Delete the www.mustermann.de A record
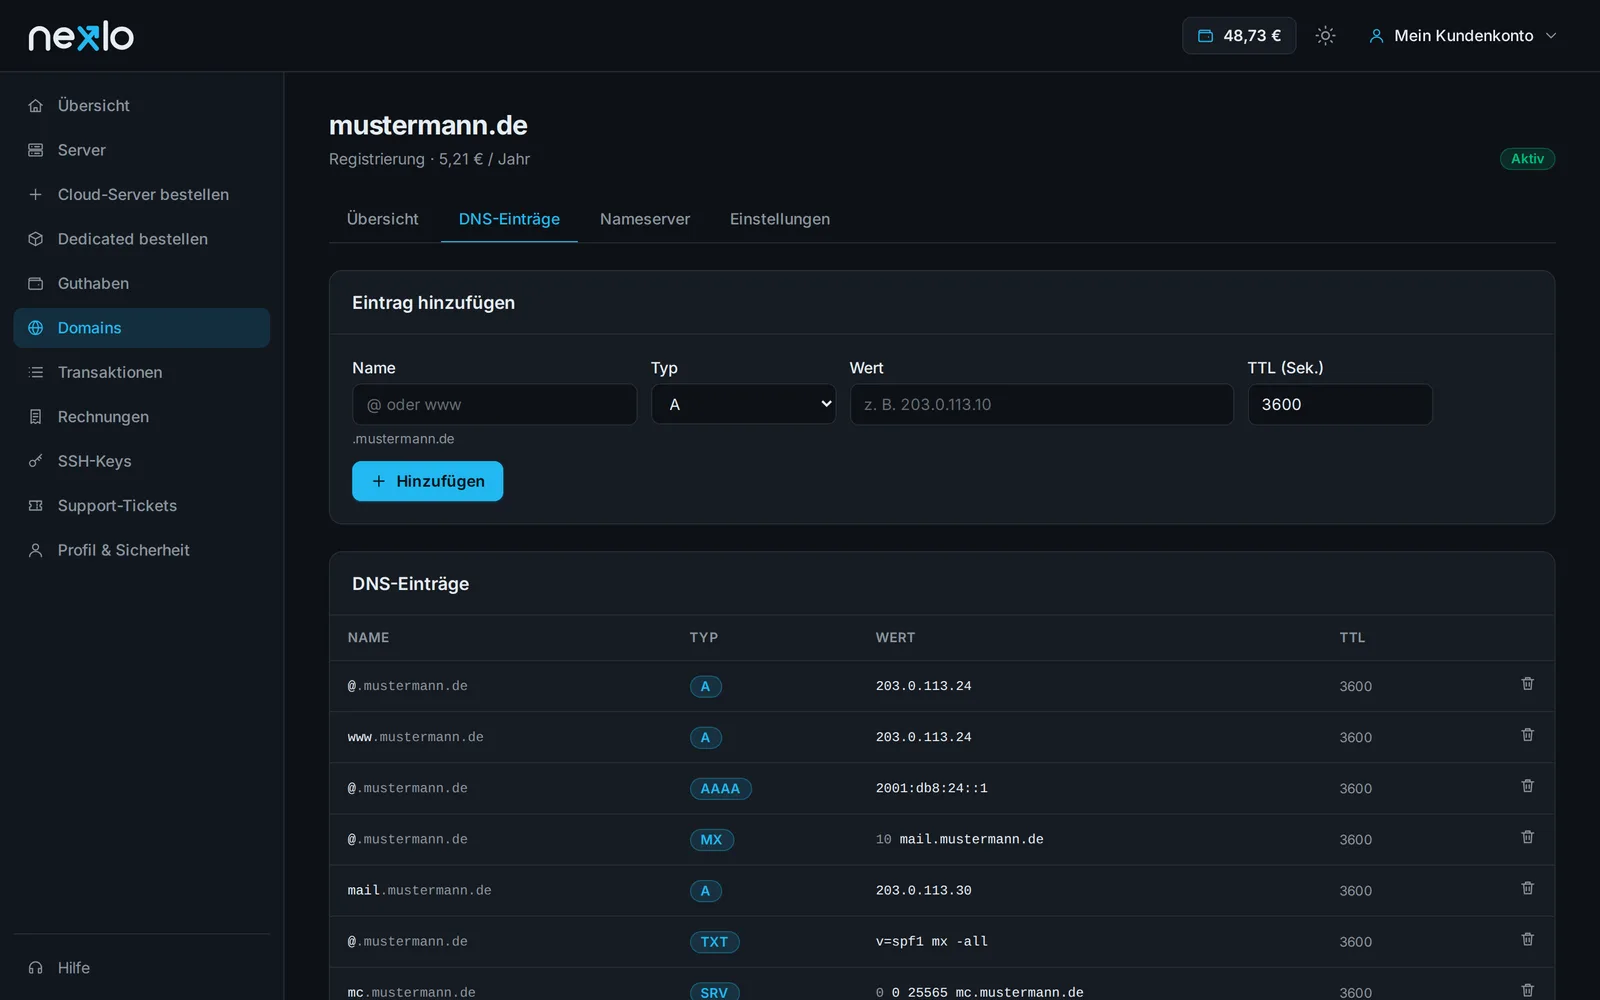Viewport: 1600px width, 1000px height. coord(1527,735)
